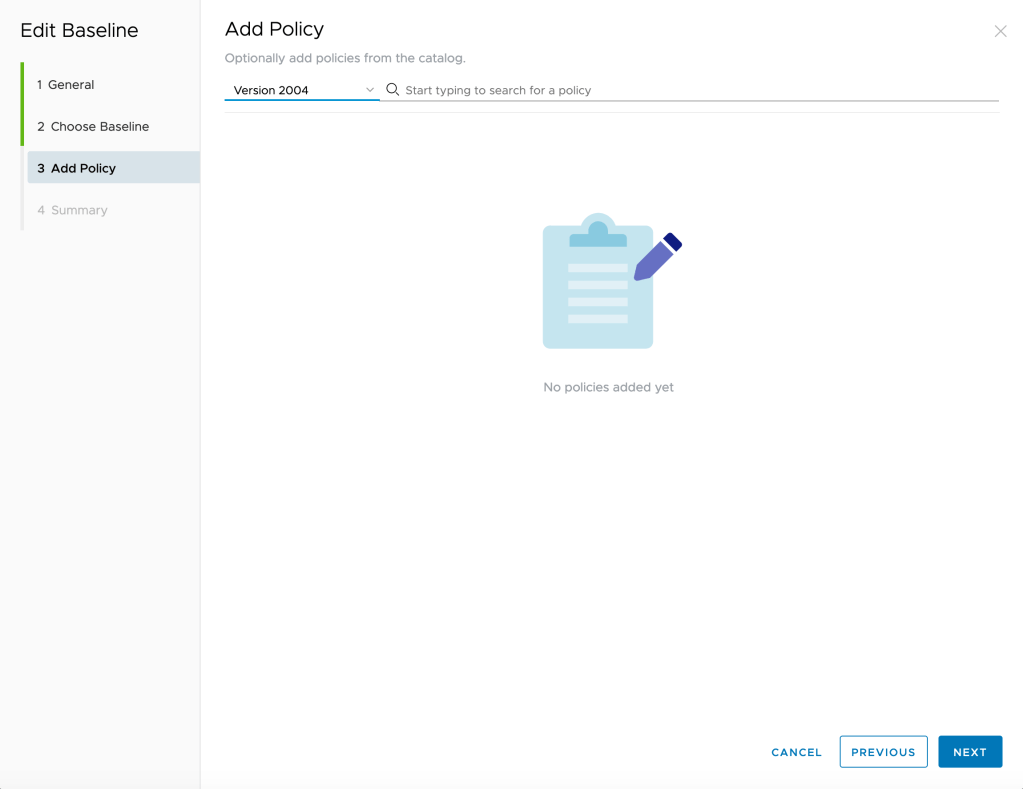Click the 'Optionally add policies' description text
This screenshot has width=1023, height=789.
(345, 58)
